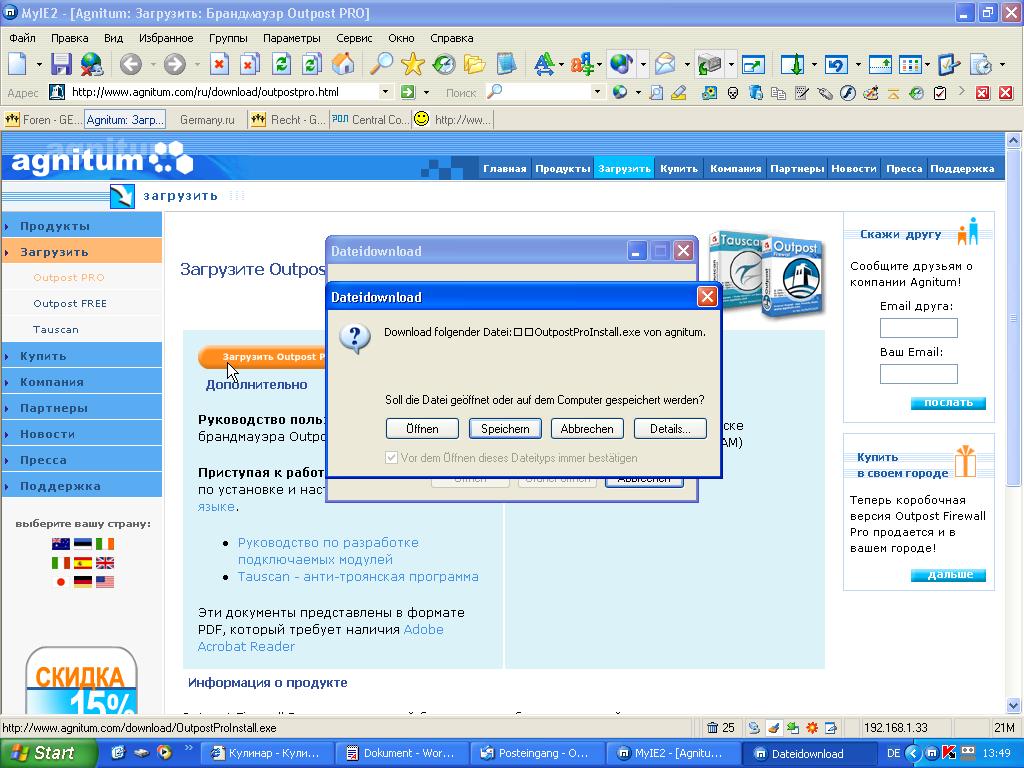Click the Öffnen button in dialog
Image resolution: width=1024 pixels, height=768 pixels.
(422, 429)
